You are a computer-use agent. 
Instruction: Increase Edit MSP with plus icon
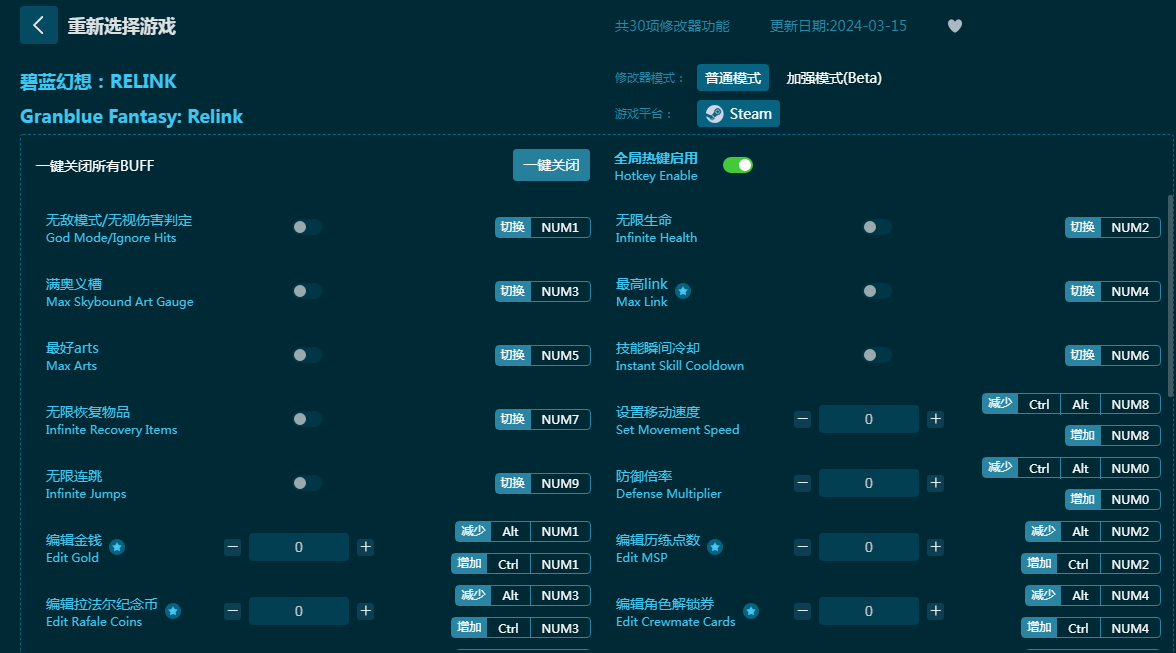pos(935,547)
